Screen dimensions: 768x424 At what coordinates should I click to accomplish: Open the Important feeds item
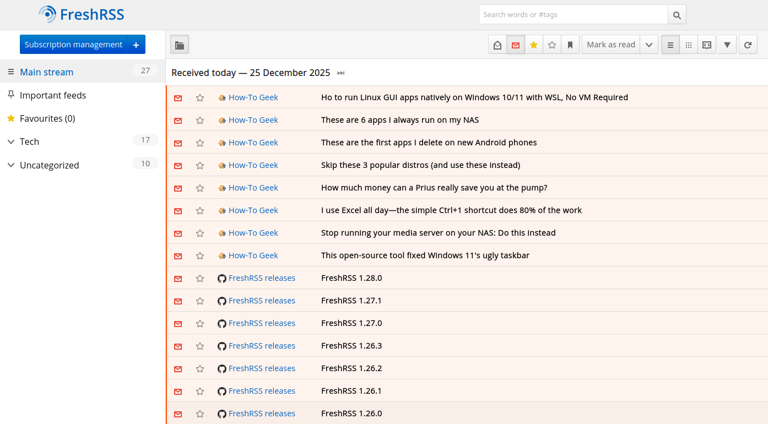pyautogui.click(x=52, y=95)
